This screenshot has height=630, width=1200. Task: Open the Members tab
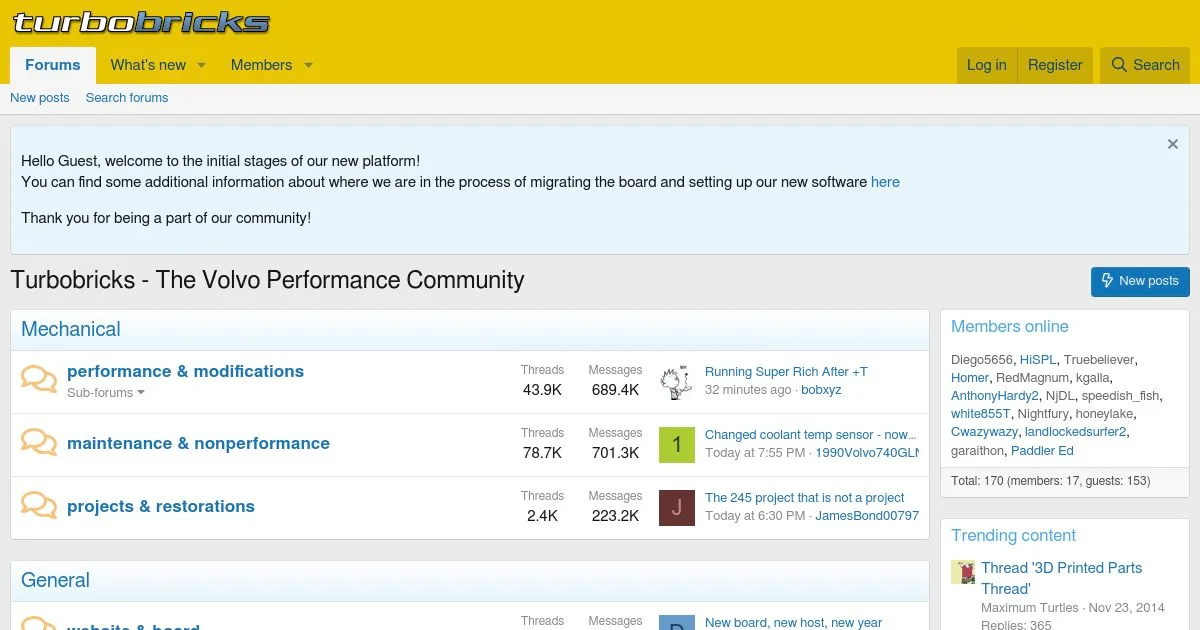[261, 65]
